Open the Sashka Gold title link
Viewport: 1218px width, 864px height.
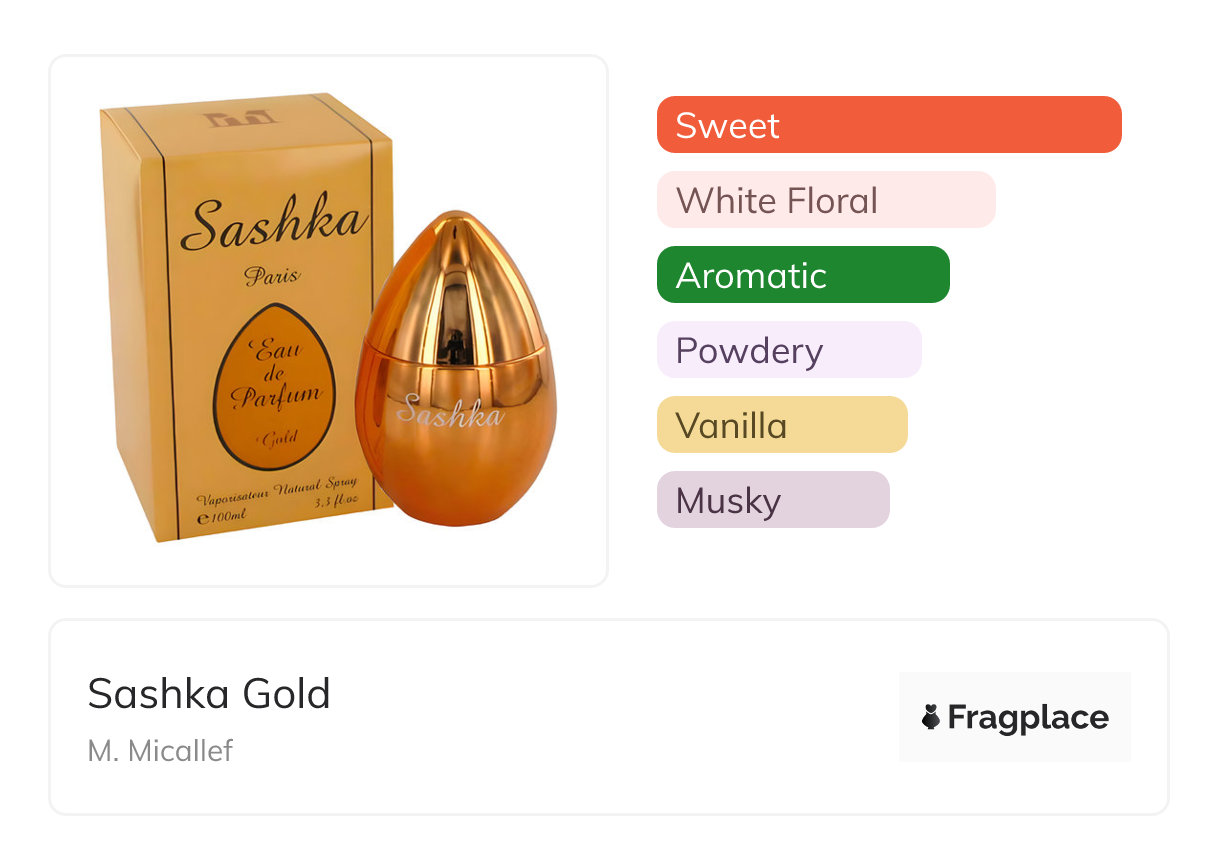point(209,693)
